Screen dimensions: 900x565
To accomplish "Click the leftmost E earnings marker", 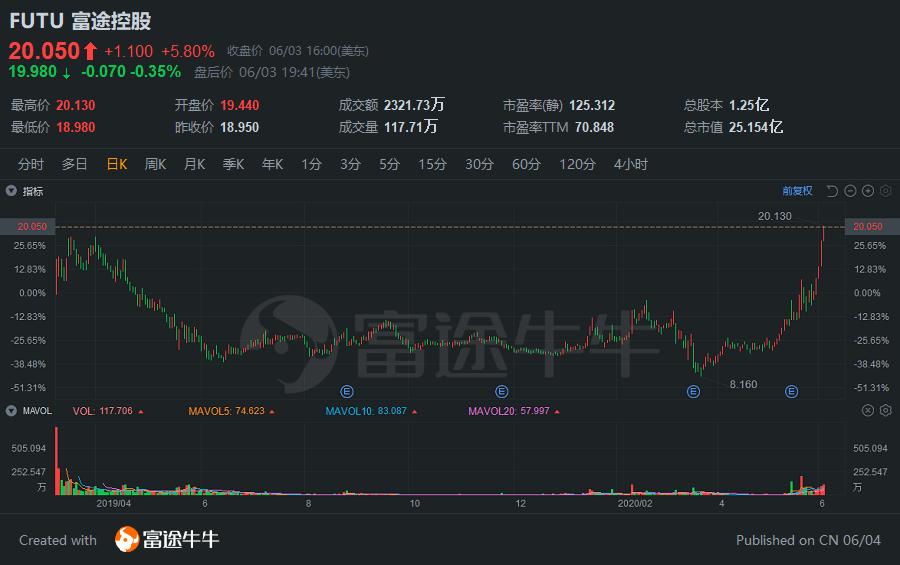I will click(347, 392).
